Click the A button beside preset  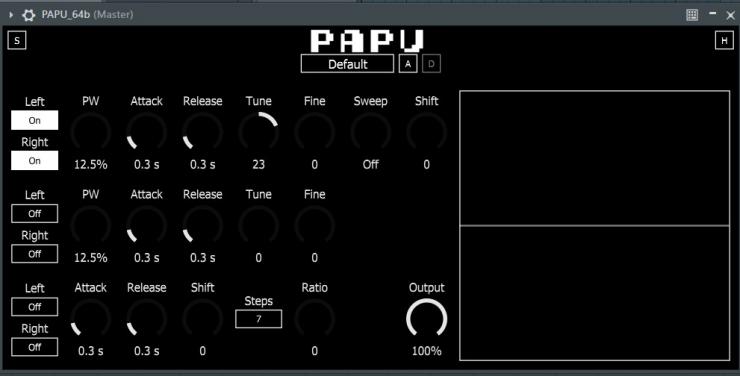[408, 64]
